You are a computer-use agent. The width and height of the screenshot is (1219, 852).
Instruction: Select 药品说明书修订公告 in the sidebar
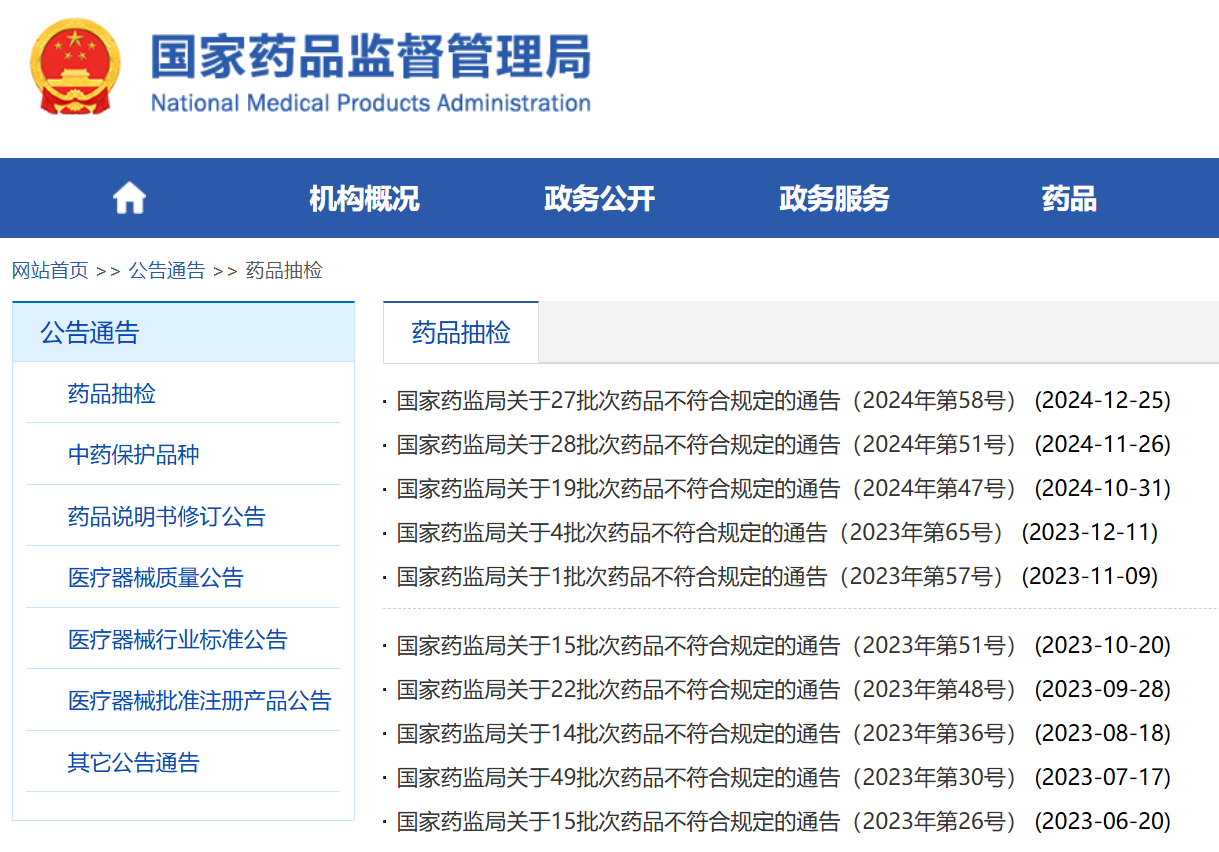pos(167,517)
